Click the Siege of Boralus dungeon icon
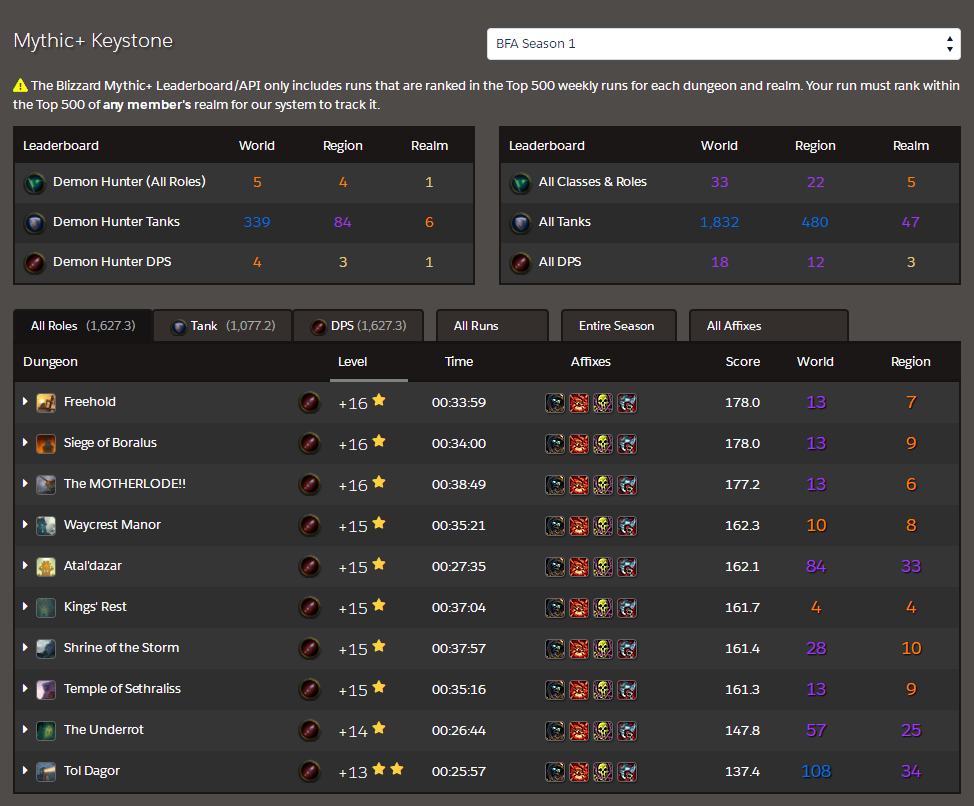The height and width of the screenshot is (806, 974). (46, 444)
